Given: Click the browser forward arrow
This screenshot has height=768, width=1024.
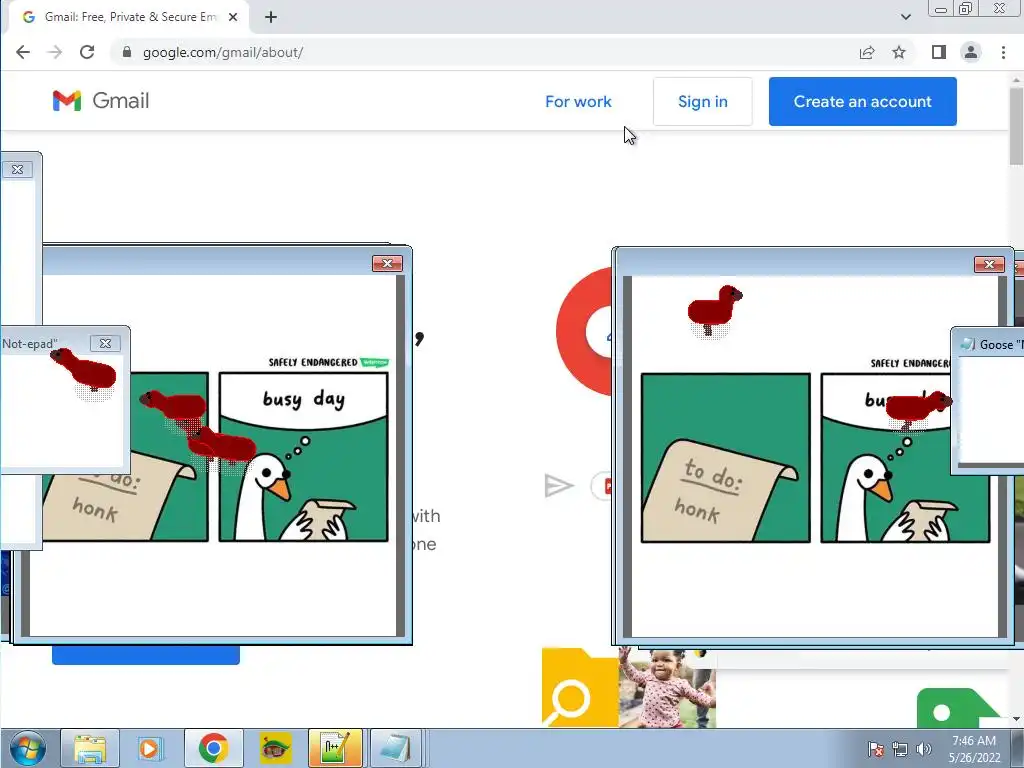Looking at the screenshot, I should coord(56,52).
